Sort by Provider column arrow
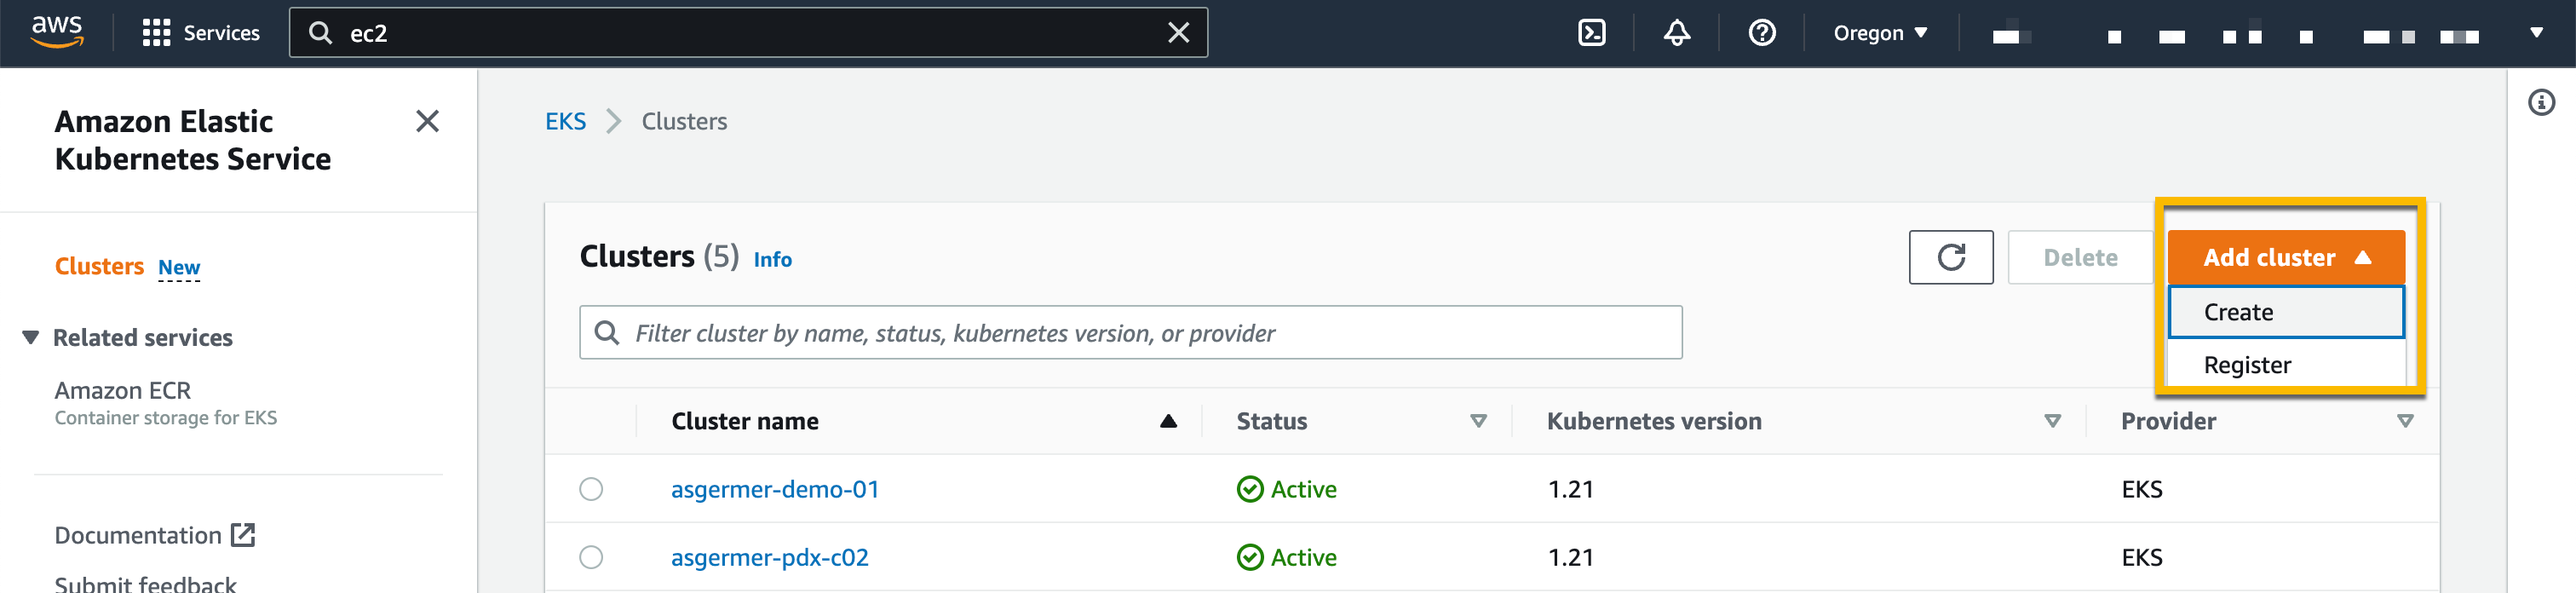This screenshot has width=2576, height=593. [x=2405, y=421]
